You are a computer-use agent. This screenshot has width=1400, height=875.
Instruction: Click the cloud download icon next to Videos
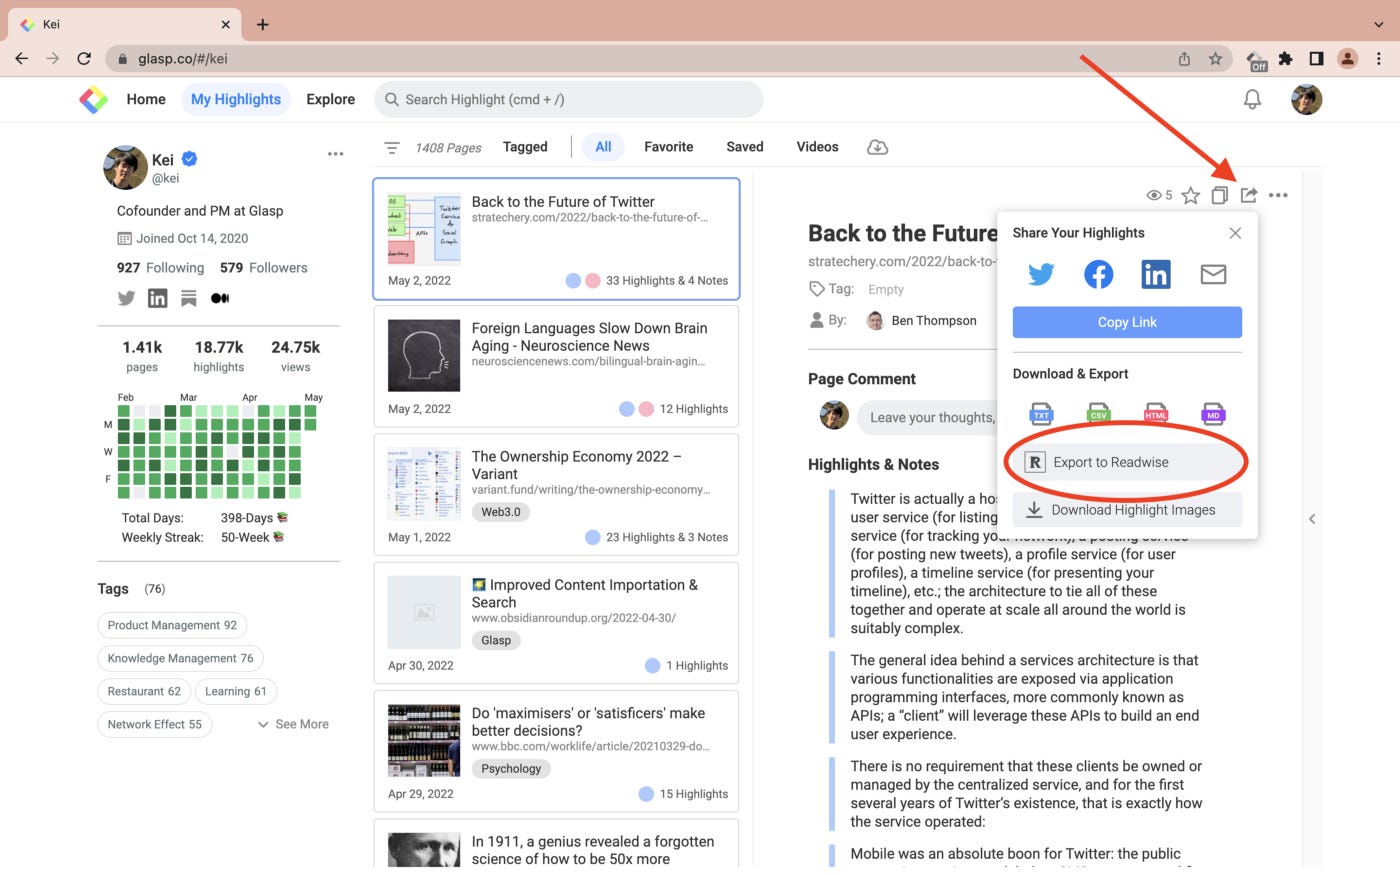[877, 147]
